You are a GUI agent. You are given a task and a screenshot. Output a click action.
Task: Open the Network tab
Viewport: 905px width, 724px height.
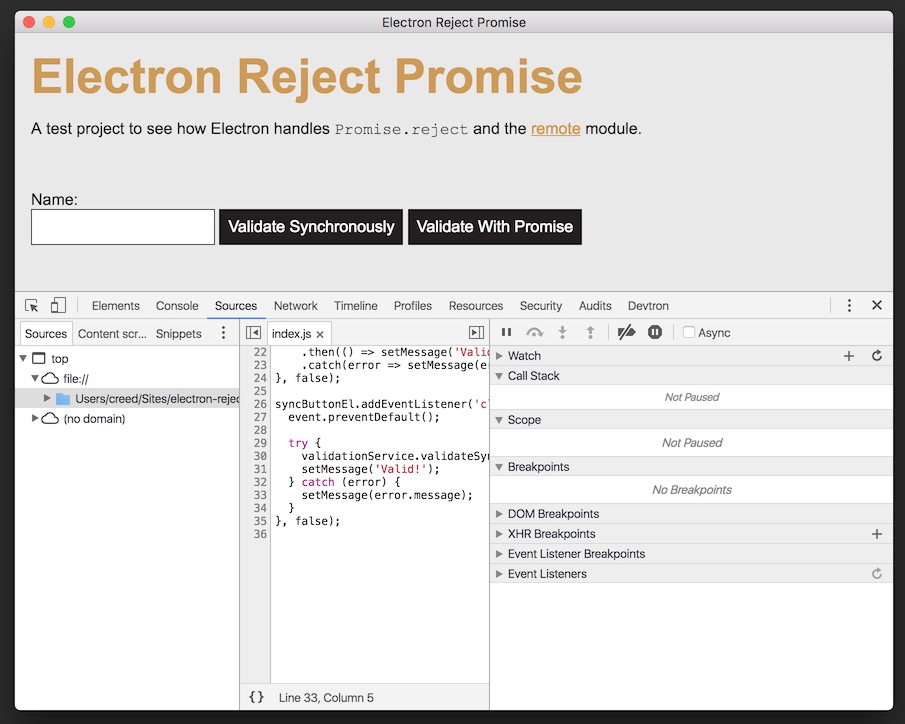[x=296, y=306]
